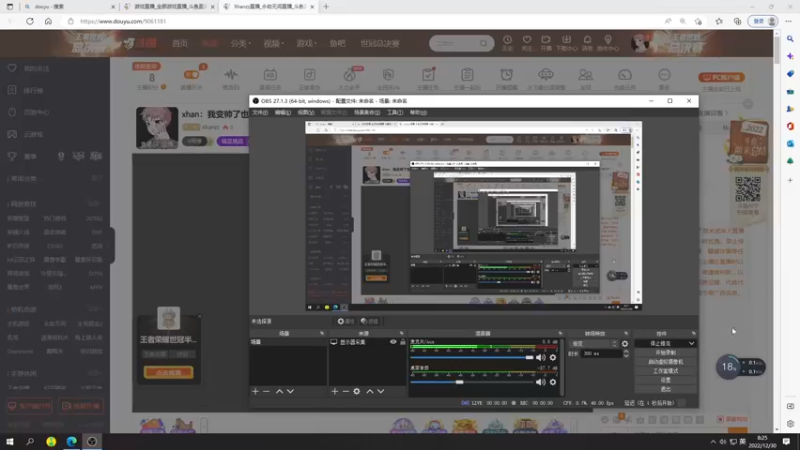Toggle lock on 显示器采集 source

click(403, 342)
